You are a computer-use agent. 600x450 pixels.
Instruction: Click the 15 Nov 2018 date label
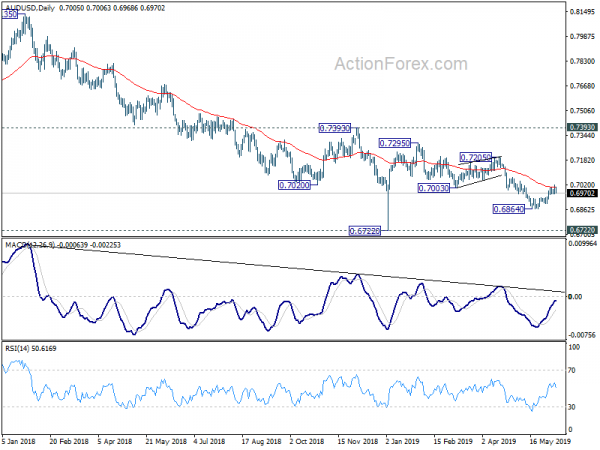point(358,441)
